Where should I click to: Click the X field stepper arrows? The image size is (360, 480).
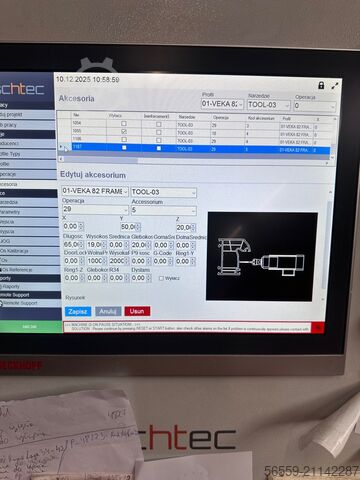pyautogui.click(x=81, y=227)
